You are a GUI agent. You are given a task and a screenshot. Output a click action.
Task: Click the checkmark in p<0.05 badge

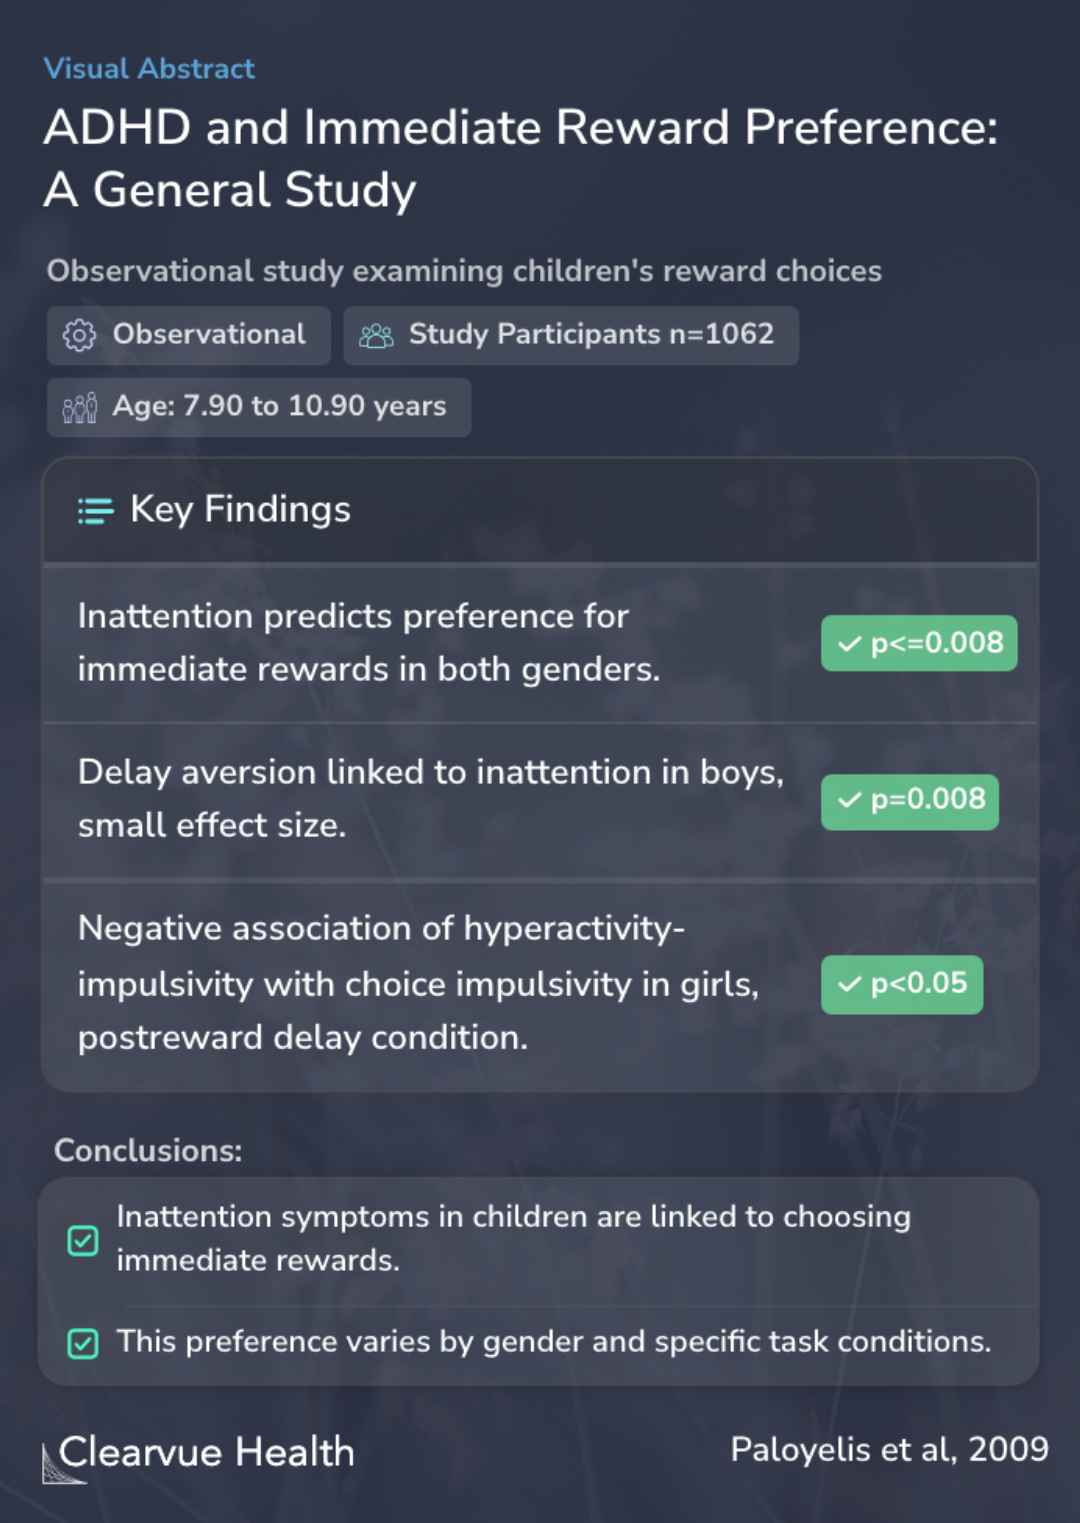pyautogui.click(x=849, y=985)
